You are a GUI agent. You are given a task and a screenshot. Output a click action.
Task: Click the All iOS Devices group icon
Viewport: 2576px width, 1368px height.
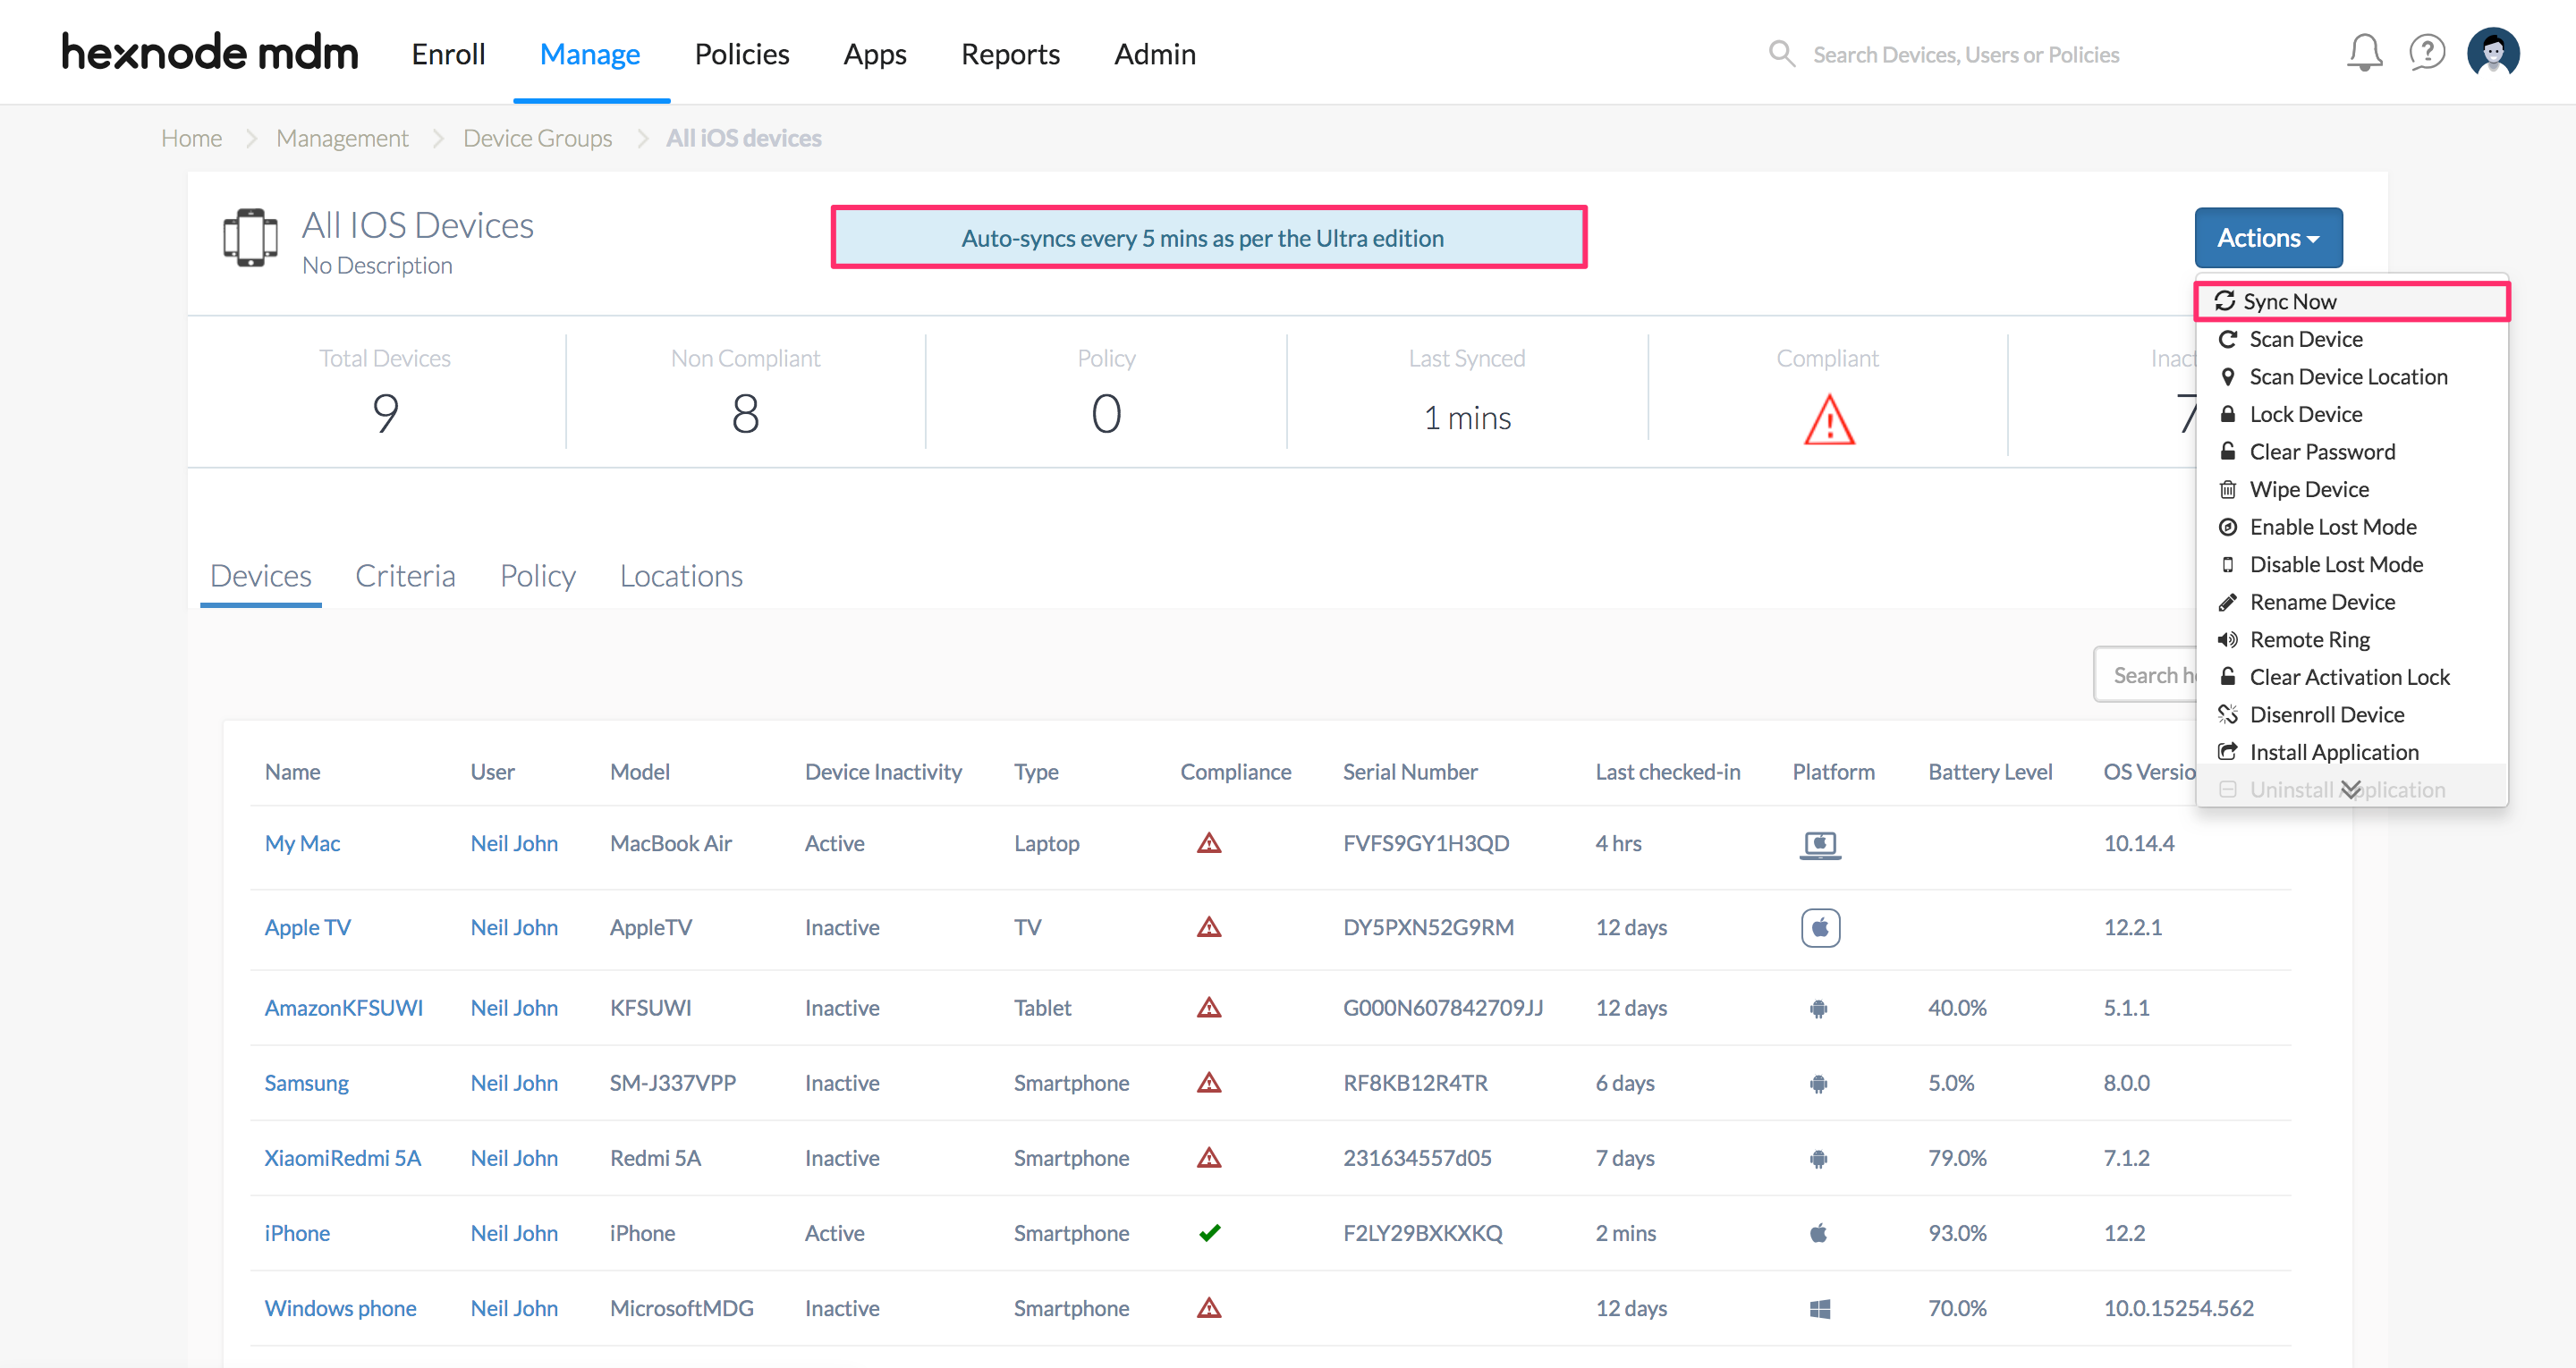[250, 238]
